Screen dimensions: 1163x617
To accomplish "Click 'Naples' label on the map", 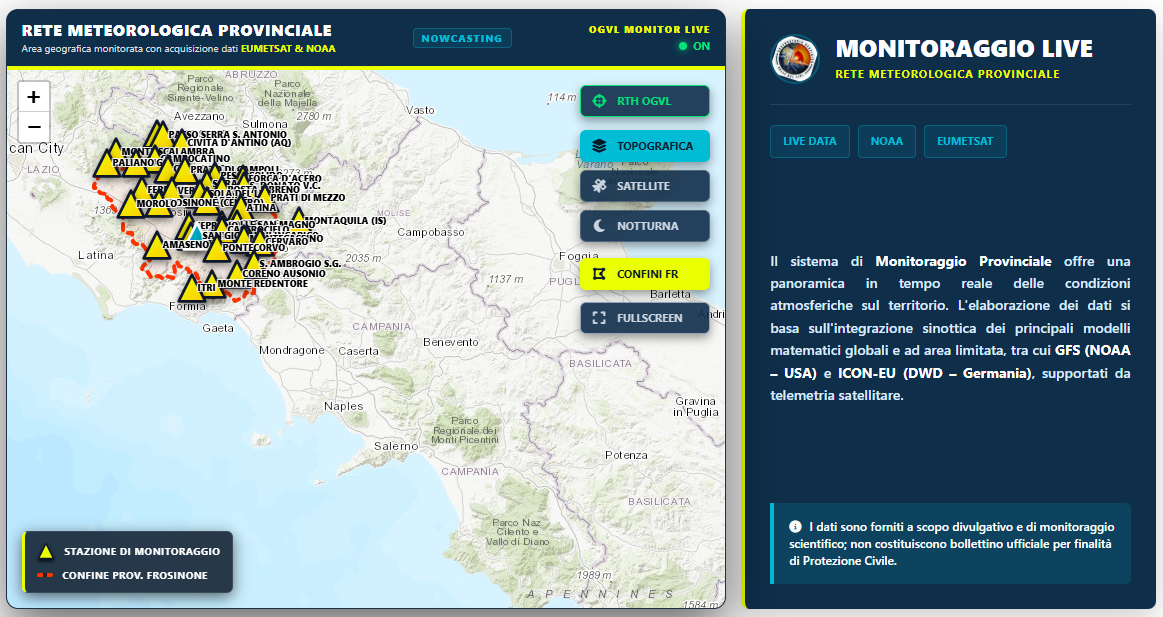I will pos(343,406).
